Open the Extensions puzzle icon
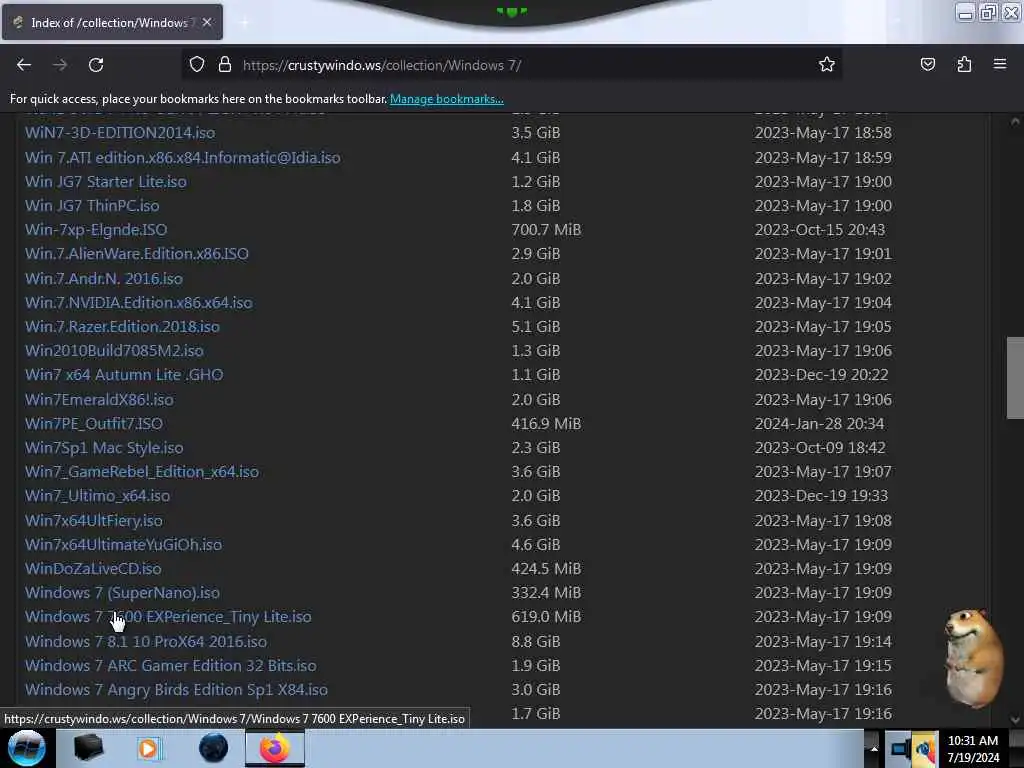Screen dimensions: 1024x768 (x=964, y=64)
